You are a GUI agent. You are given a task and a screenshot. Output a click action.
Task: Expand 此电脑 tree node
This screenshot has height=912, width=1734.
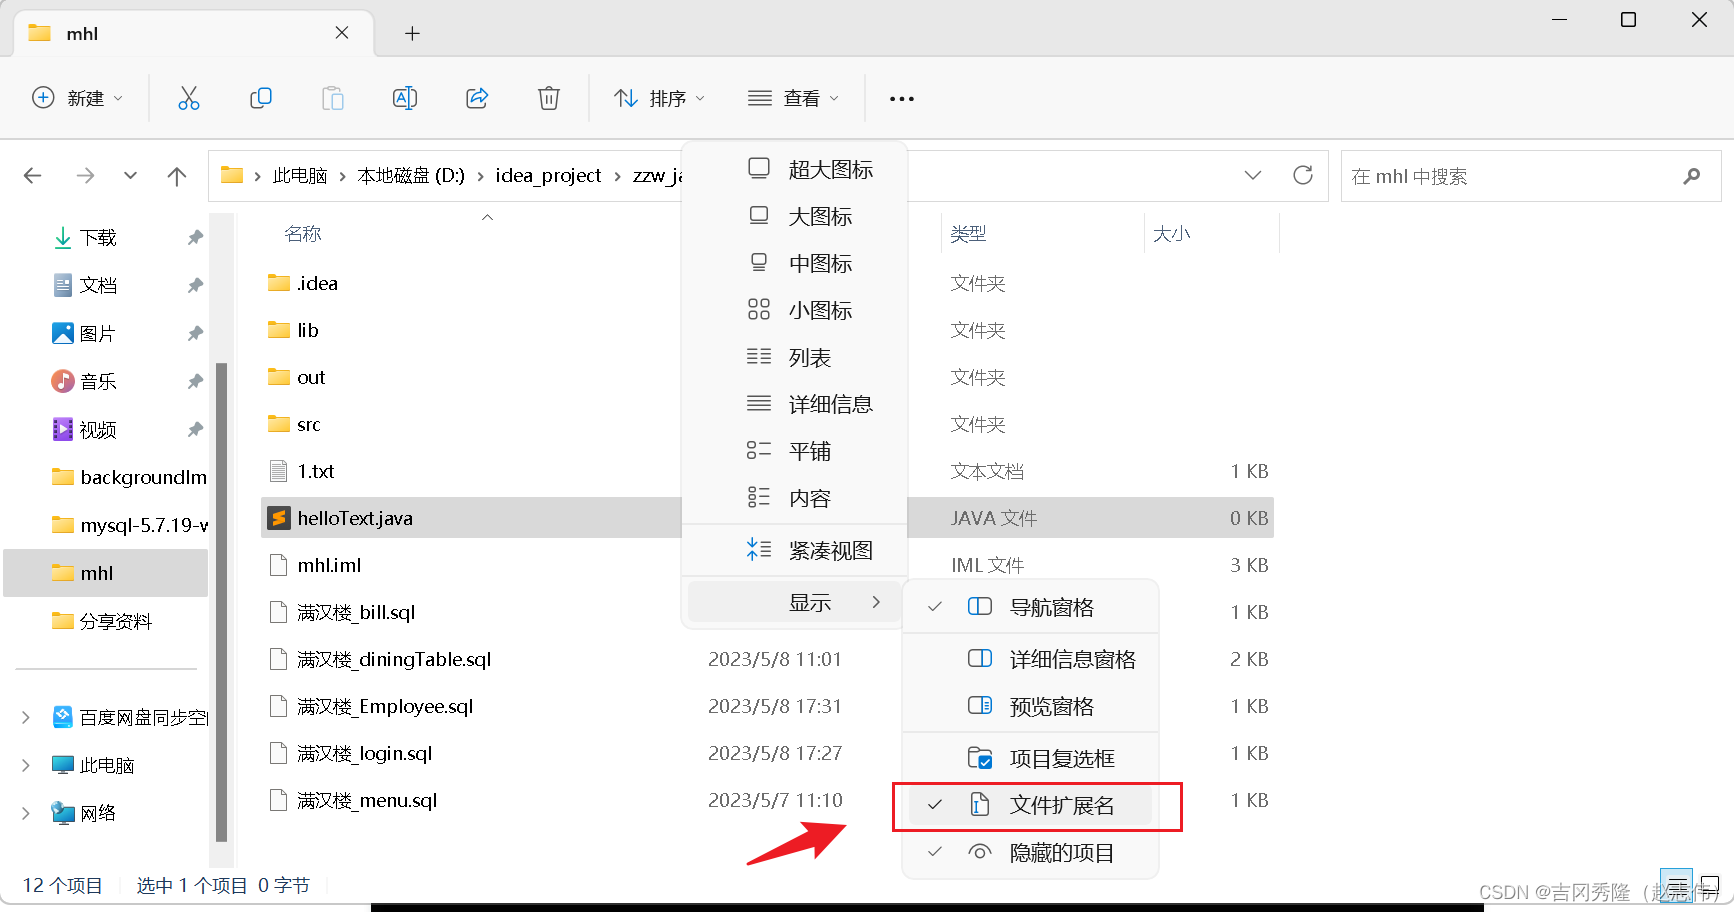coord(26,765)
